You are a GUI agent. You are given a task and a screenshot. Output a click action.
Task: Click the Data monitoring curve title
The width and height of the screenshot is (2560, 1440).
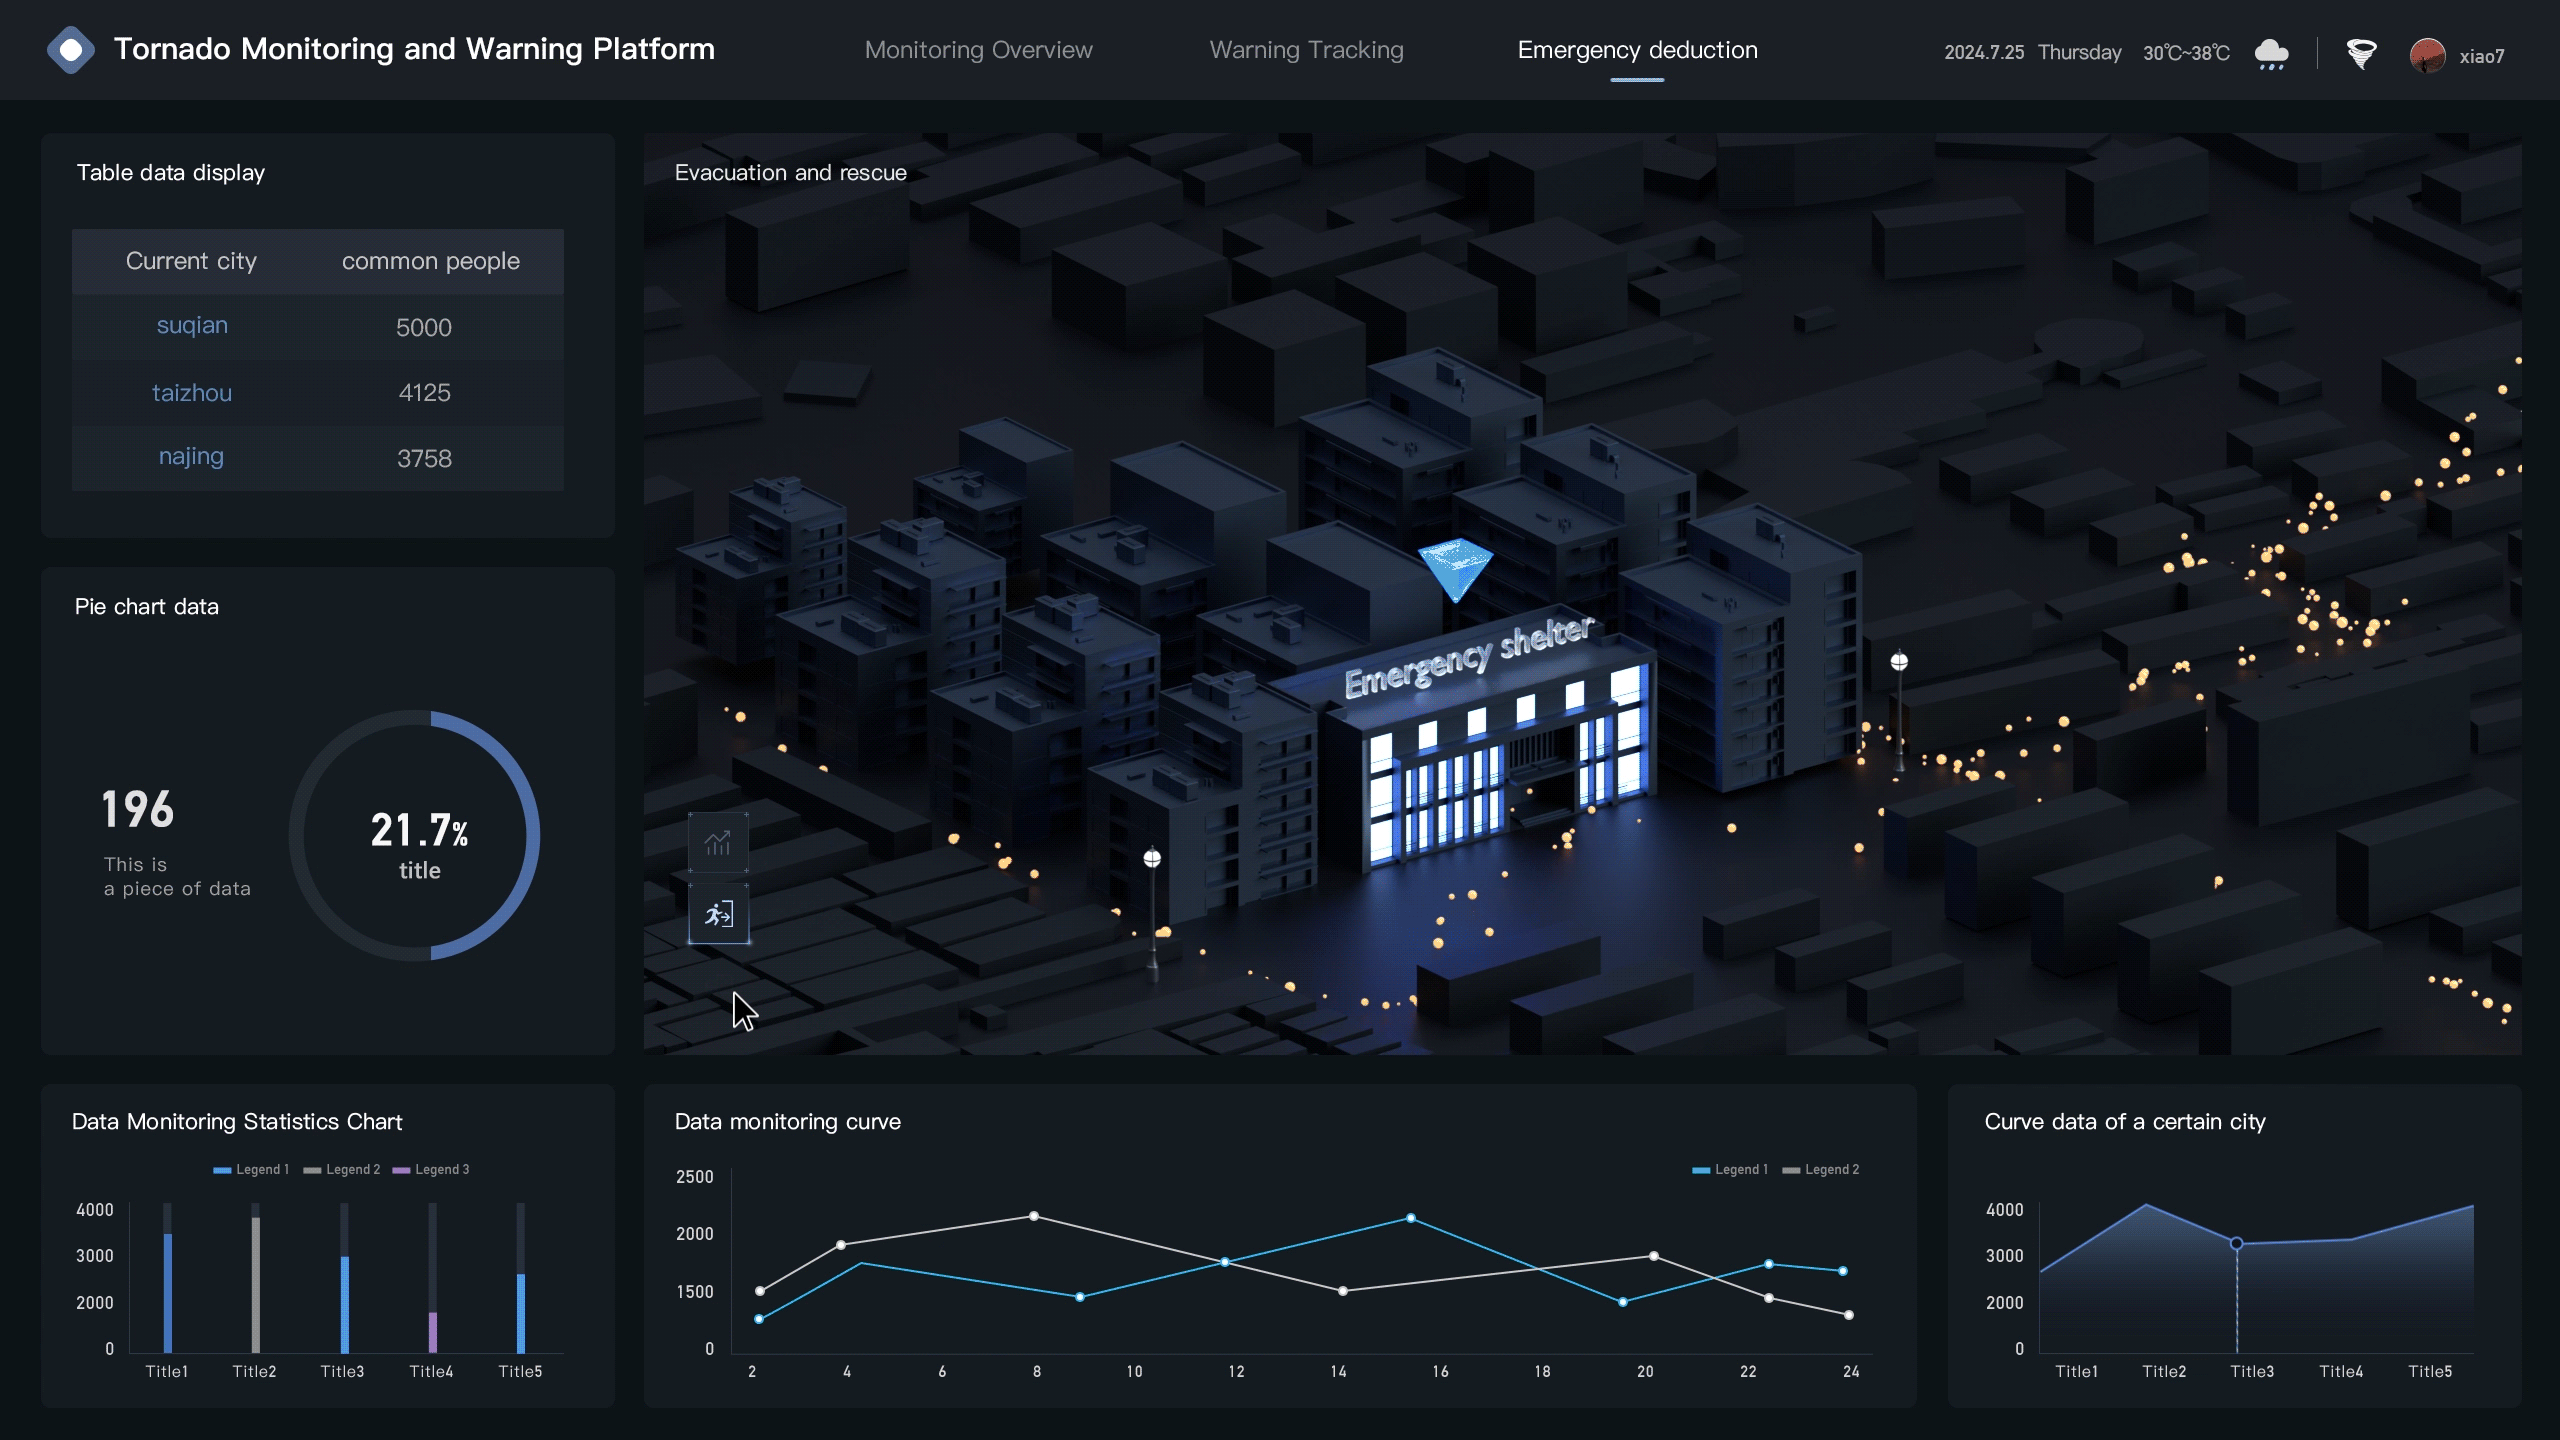pyautogui.click(x=787, y=1121)
